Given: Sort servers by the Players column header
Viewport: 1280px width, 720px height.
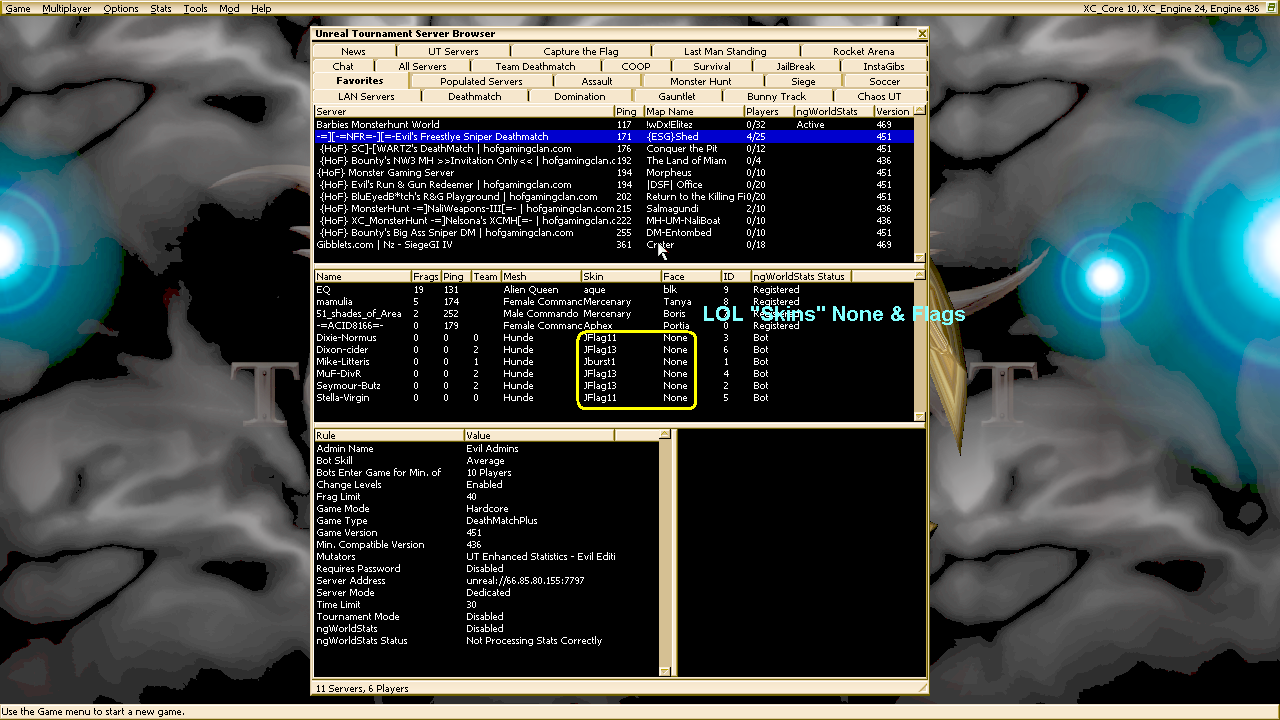Looking at the screenshot, I should coord(767,112).
